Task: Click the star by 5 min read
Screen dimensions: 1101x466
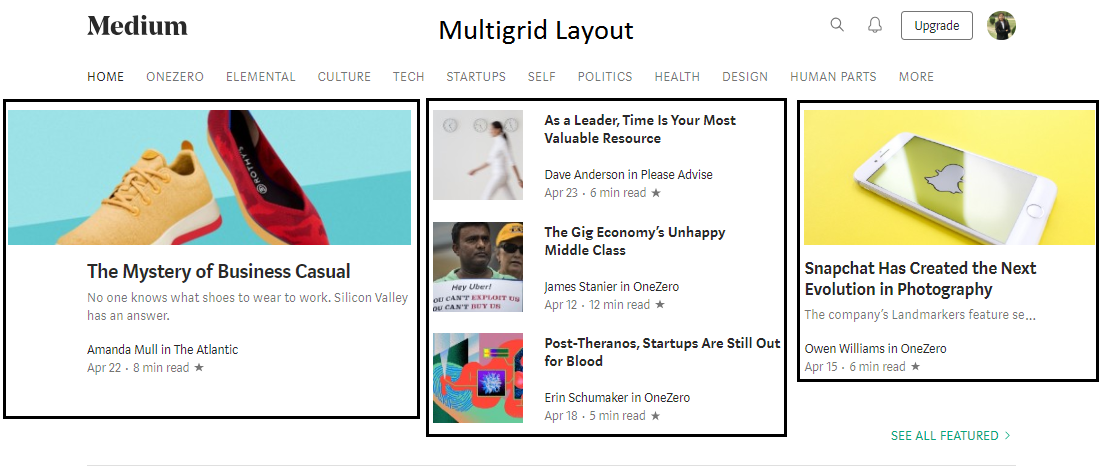Action: pyautogui.click(x=655, y=415)
